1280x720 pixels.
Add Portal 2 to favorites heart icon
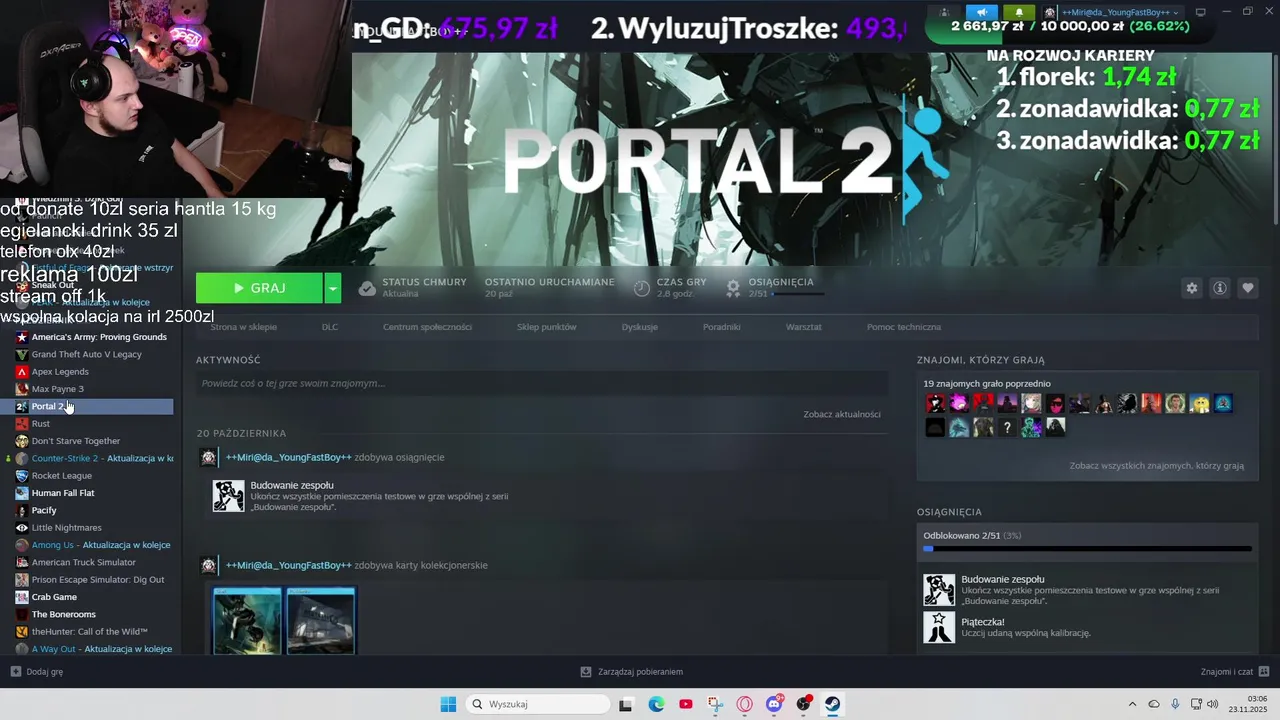(1248, 288)
